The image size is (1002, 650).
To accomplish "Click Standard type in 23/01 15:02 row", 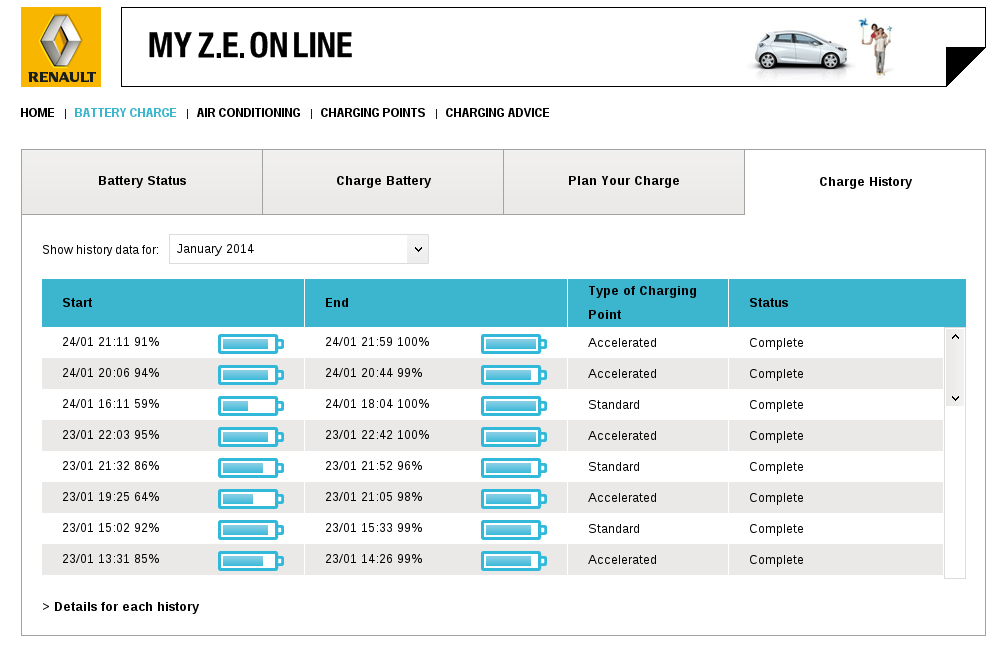I will (x=613, y=529).
